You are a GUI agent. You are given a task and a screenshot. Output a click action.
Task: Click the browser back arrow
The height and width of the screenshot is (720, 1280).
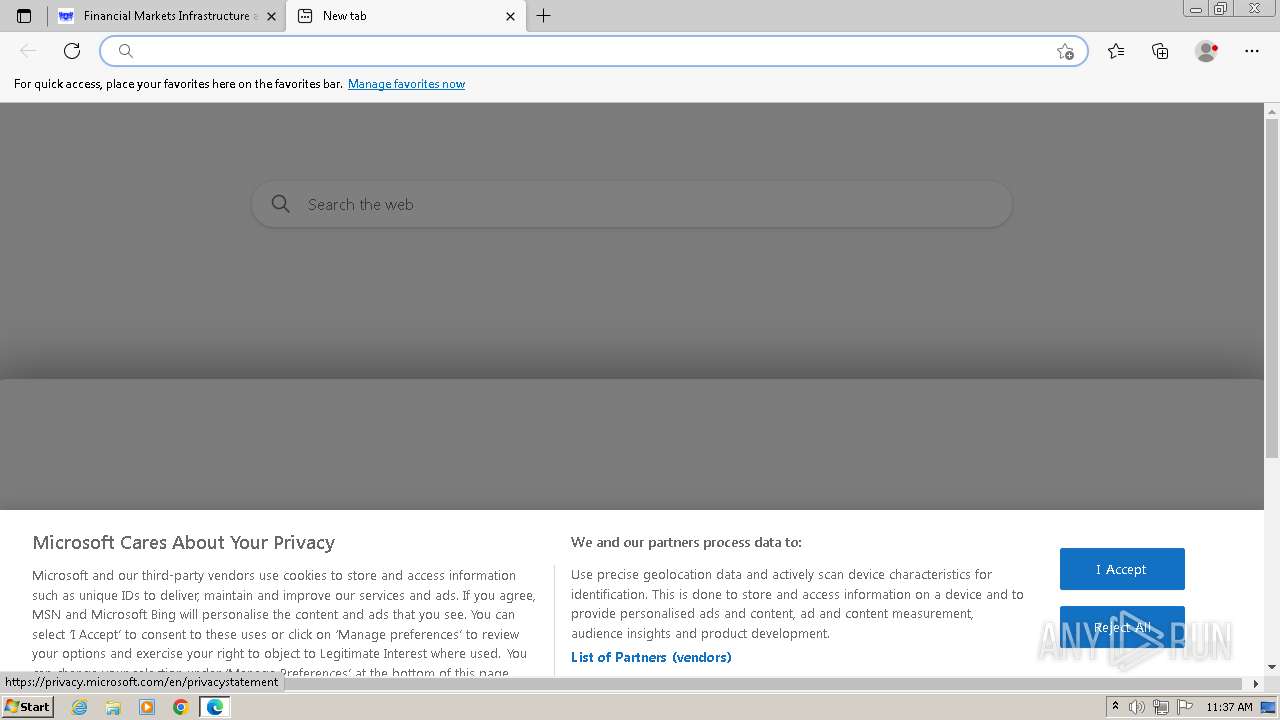tap(28, 51)
